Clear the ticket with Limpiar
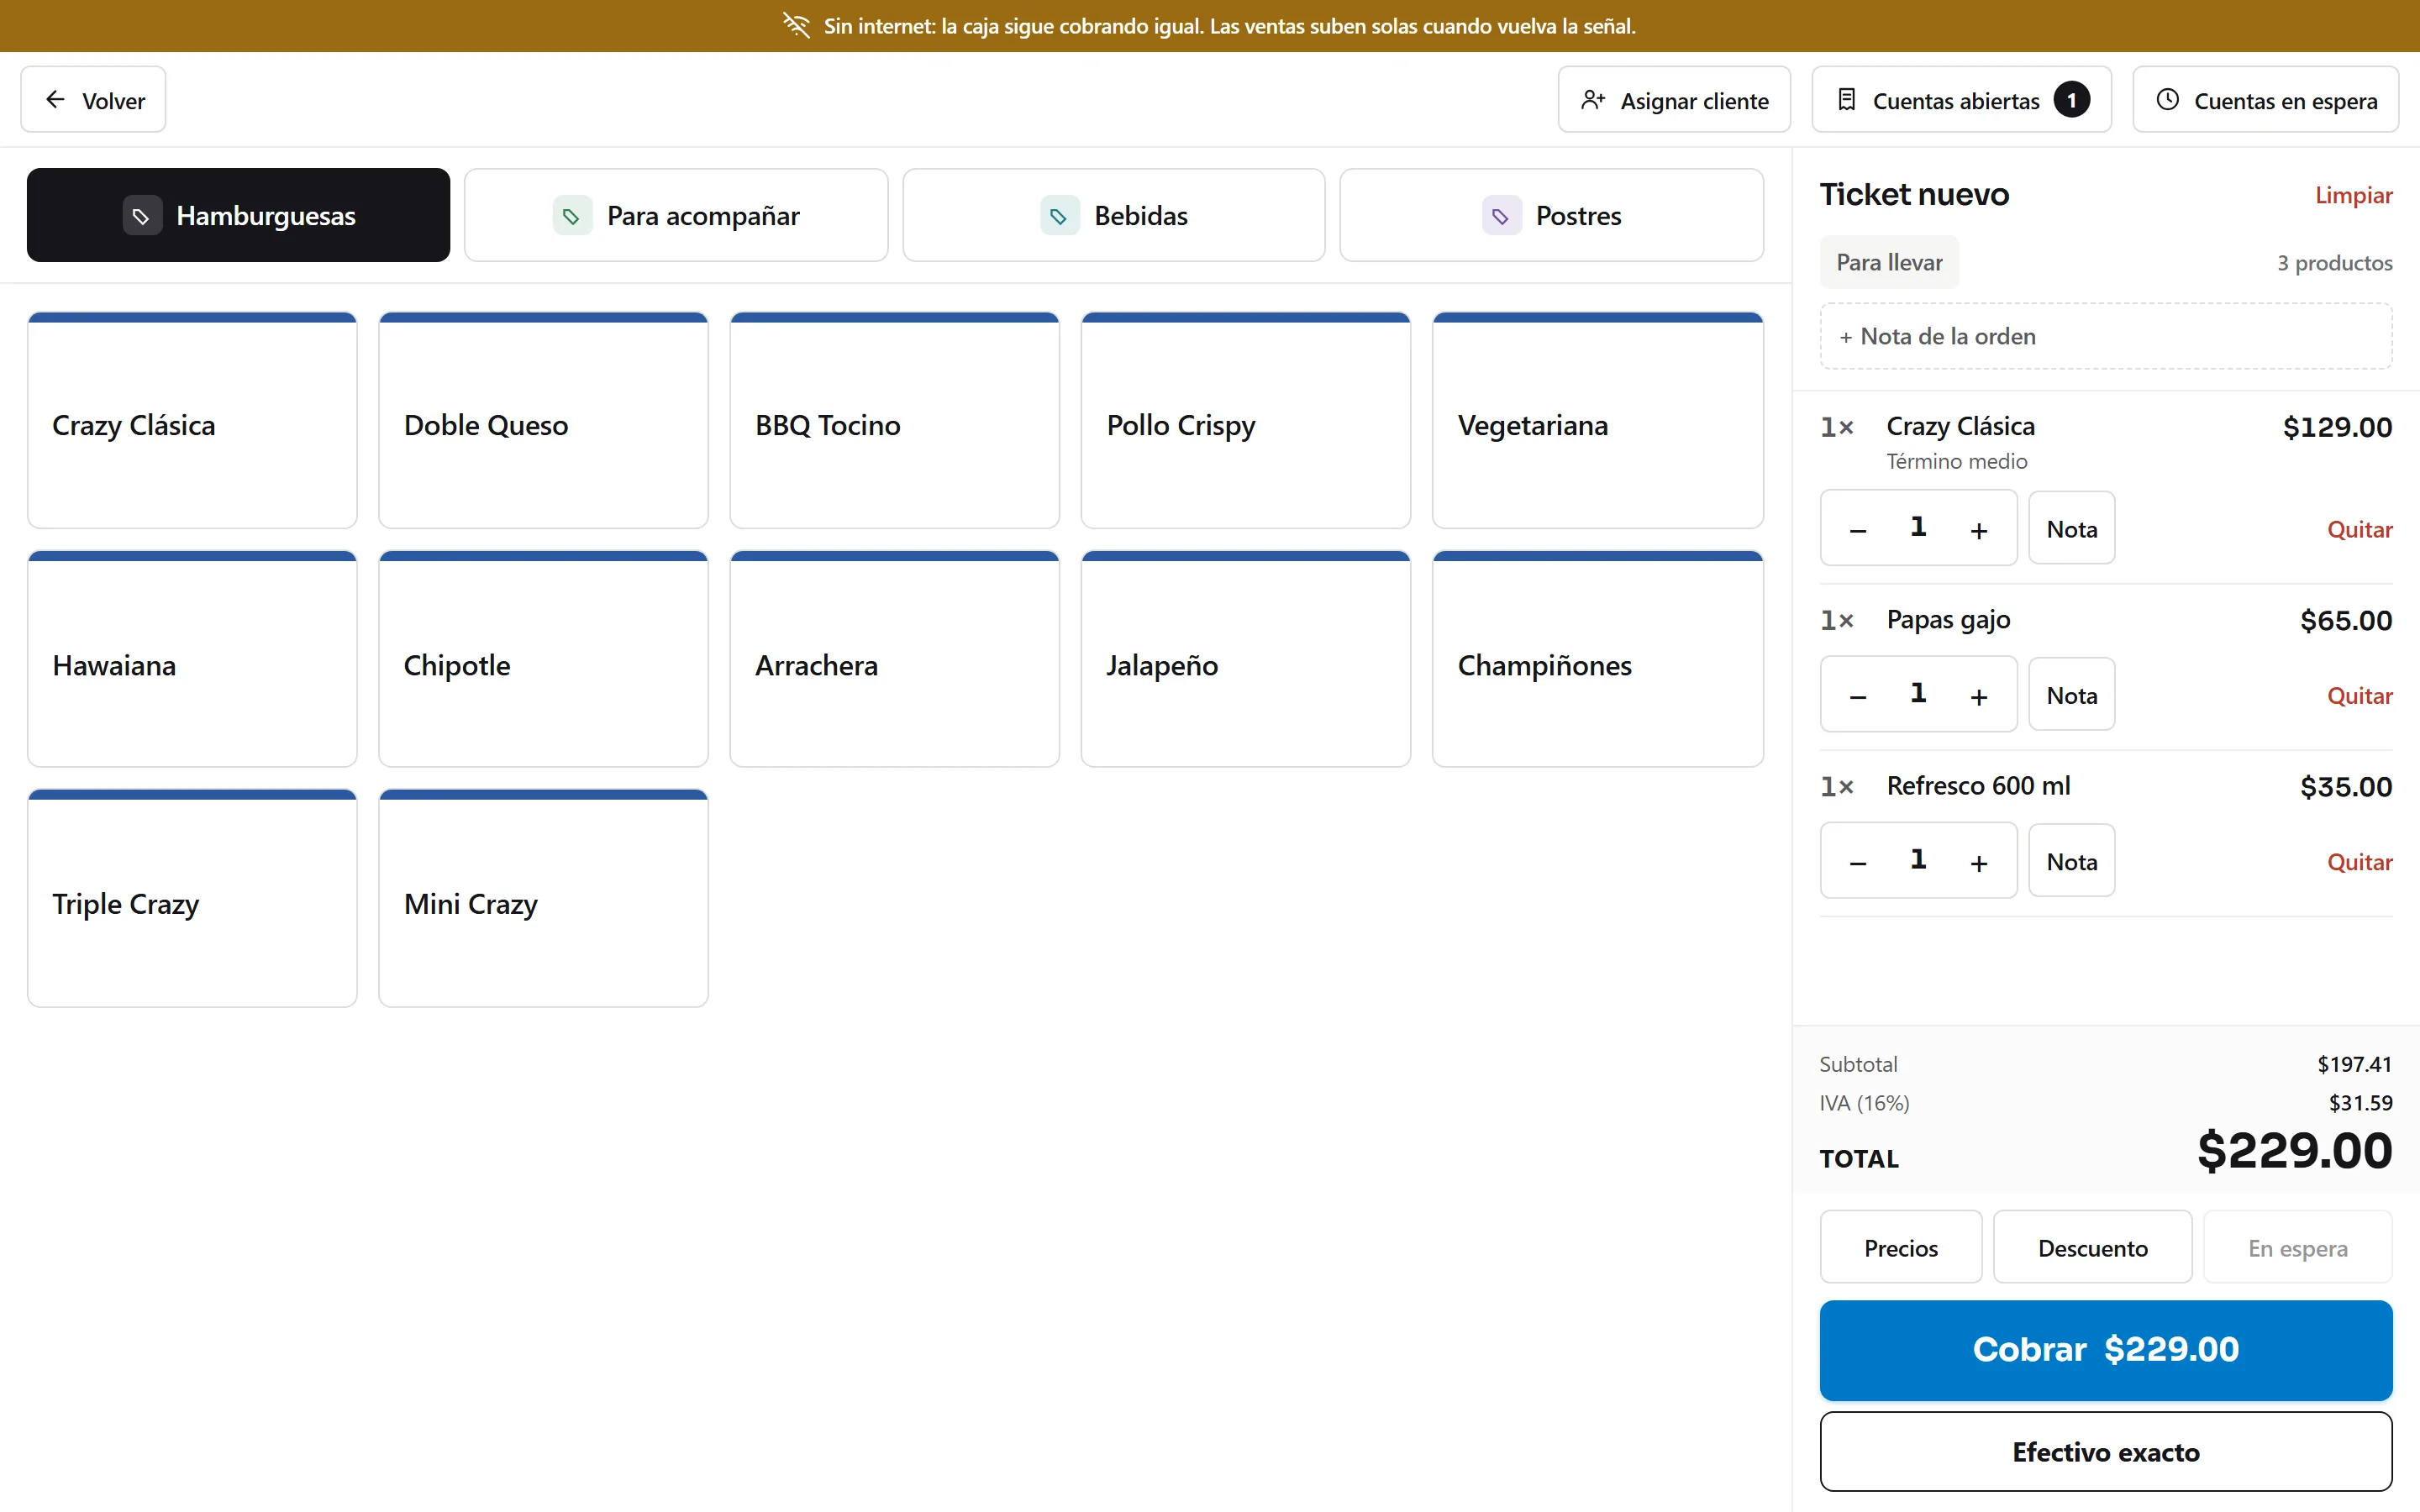This screenshot has width=2420, height=1512. tap(2353, 195)
